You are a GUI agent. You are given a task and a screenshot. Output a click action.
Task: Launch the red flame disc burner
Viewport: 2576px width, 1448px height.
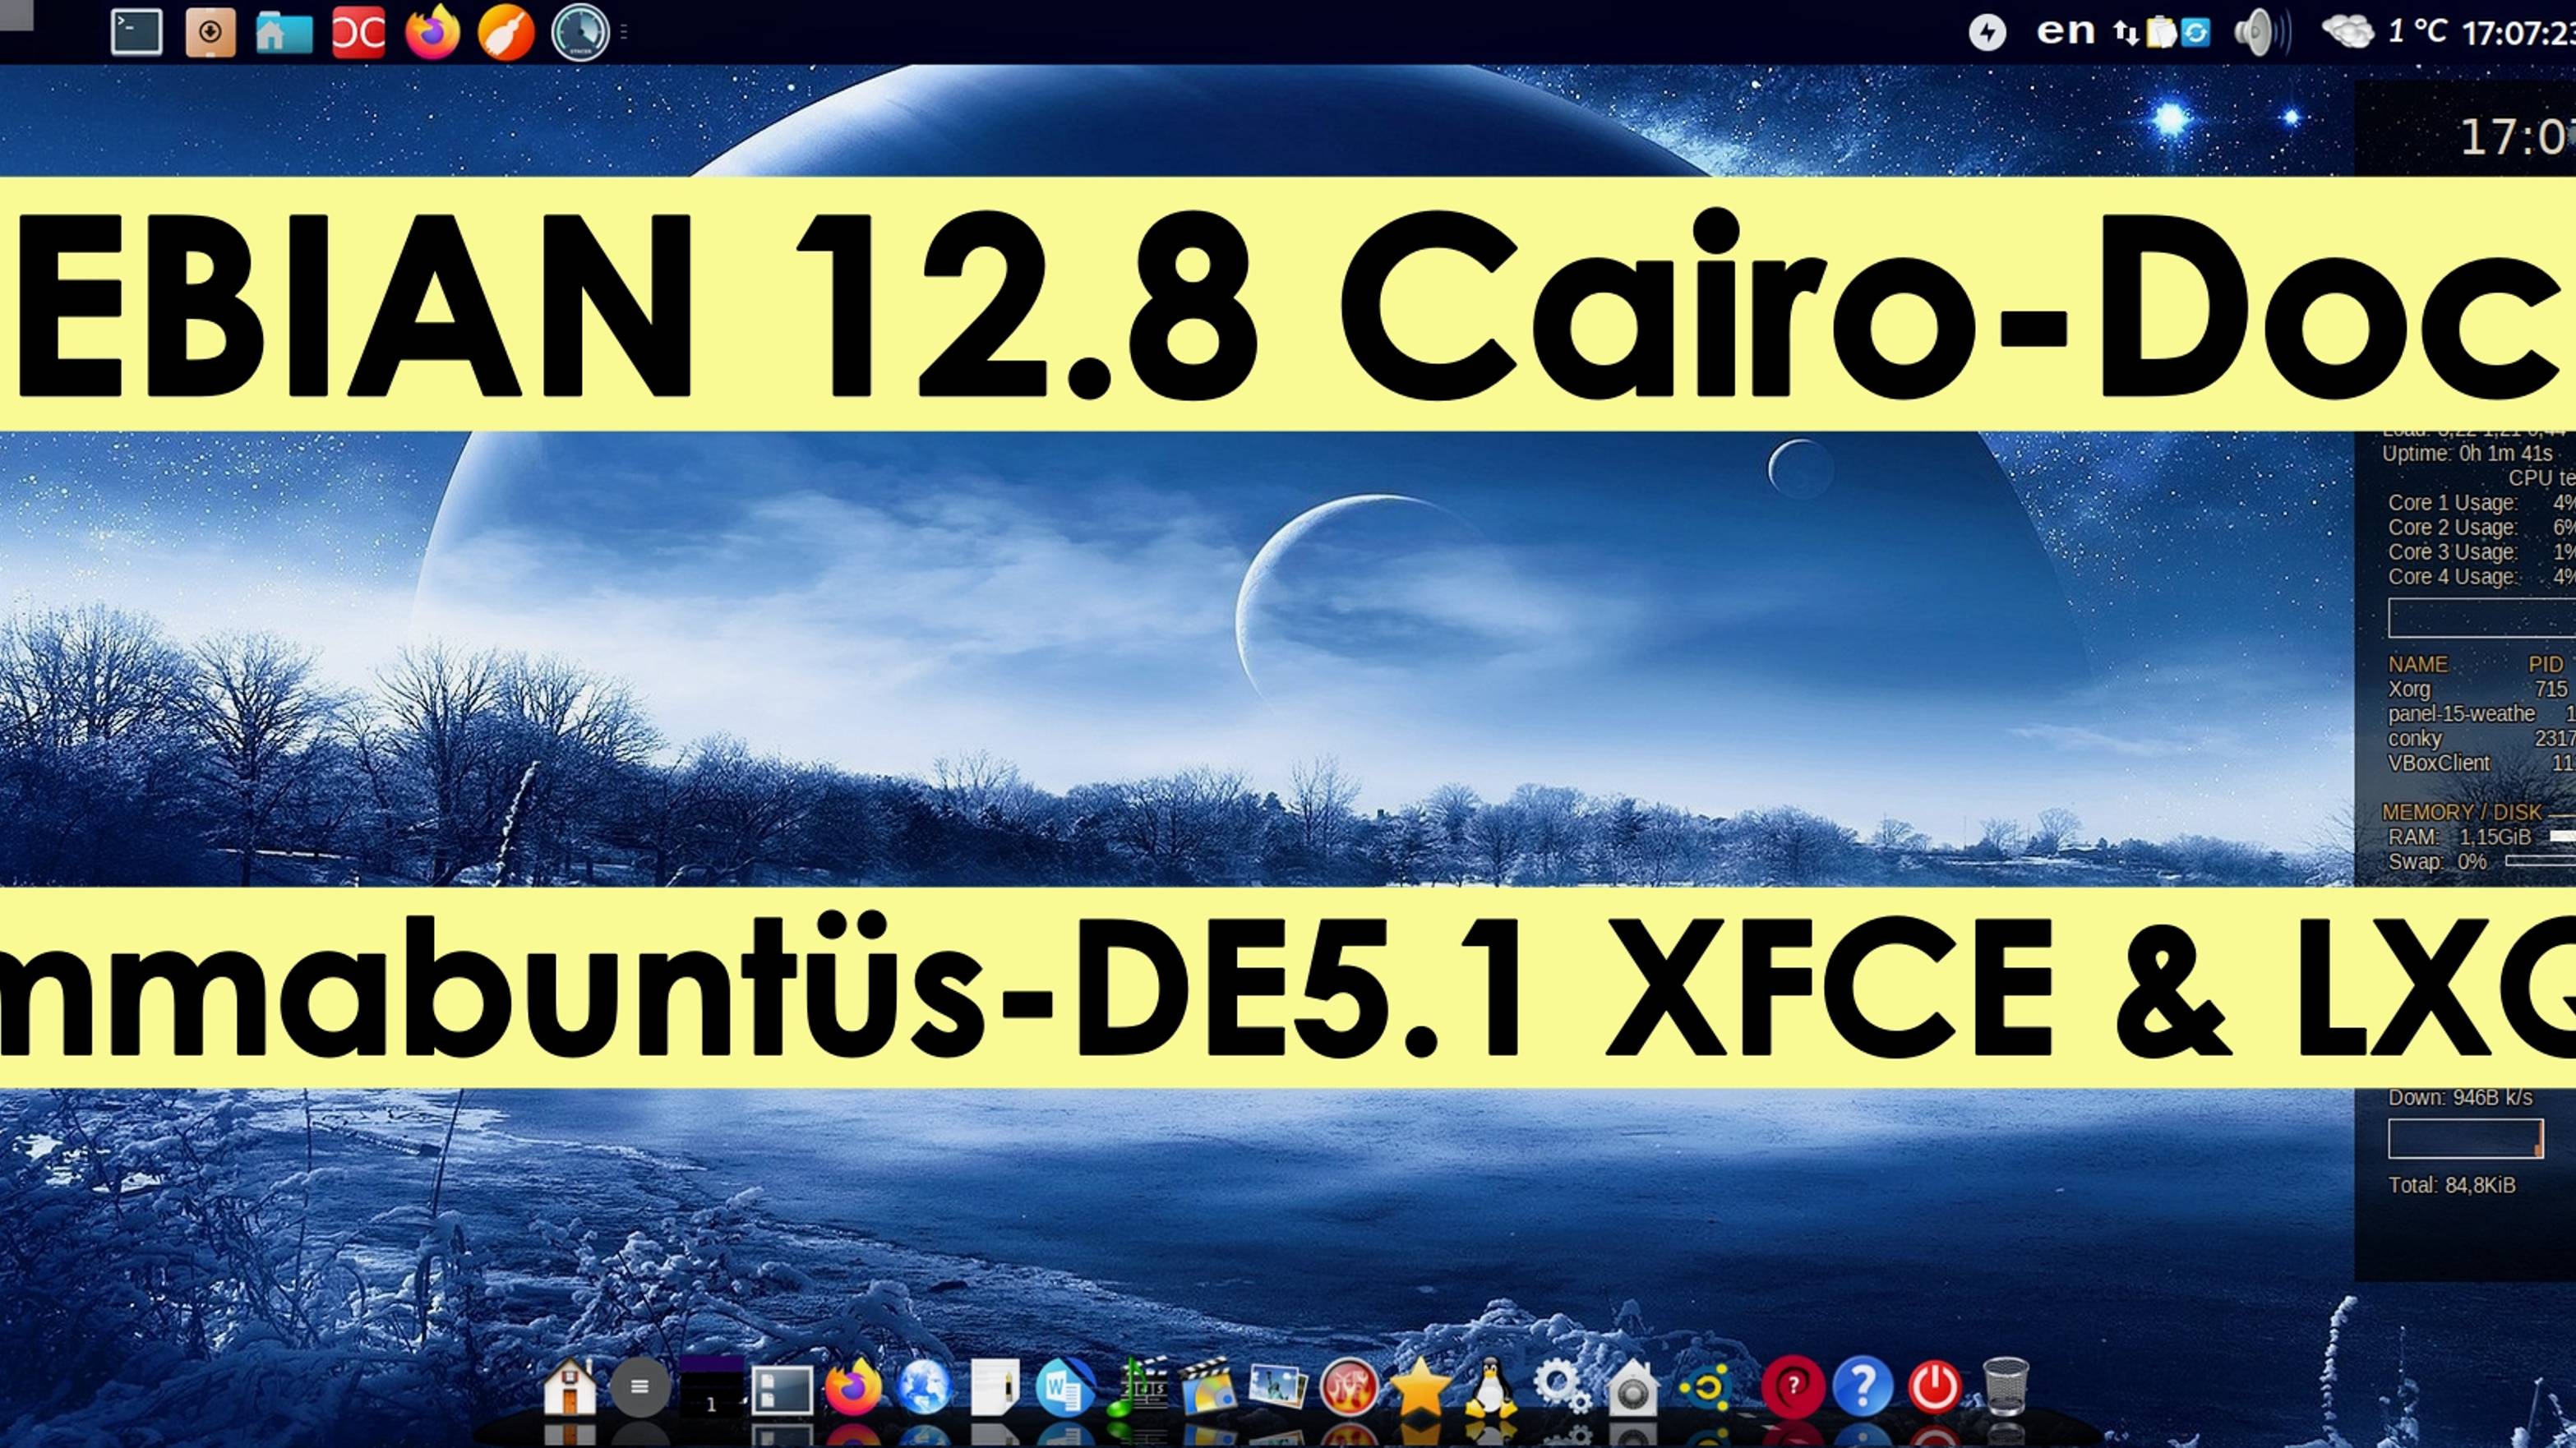pyautogui.click(x=1349, y=1388)
